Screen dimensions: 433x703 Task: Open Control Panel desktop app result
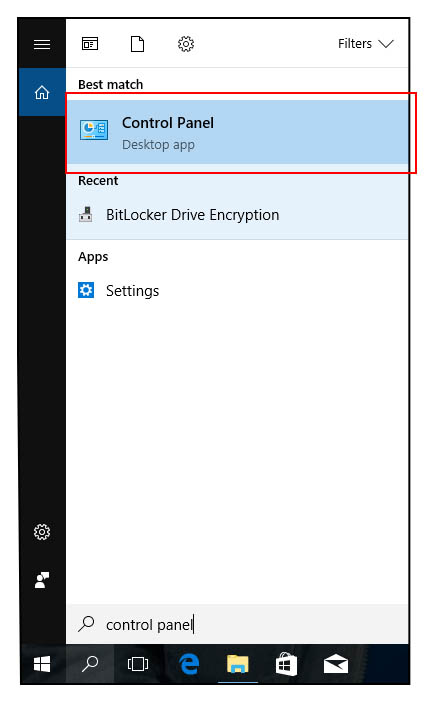point(237,132)
